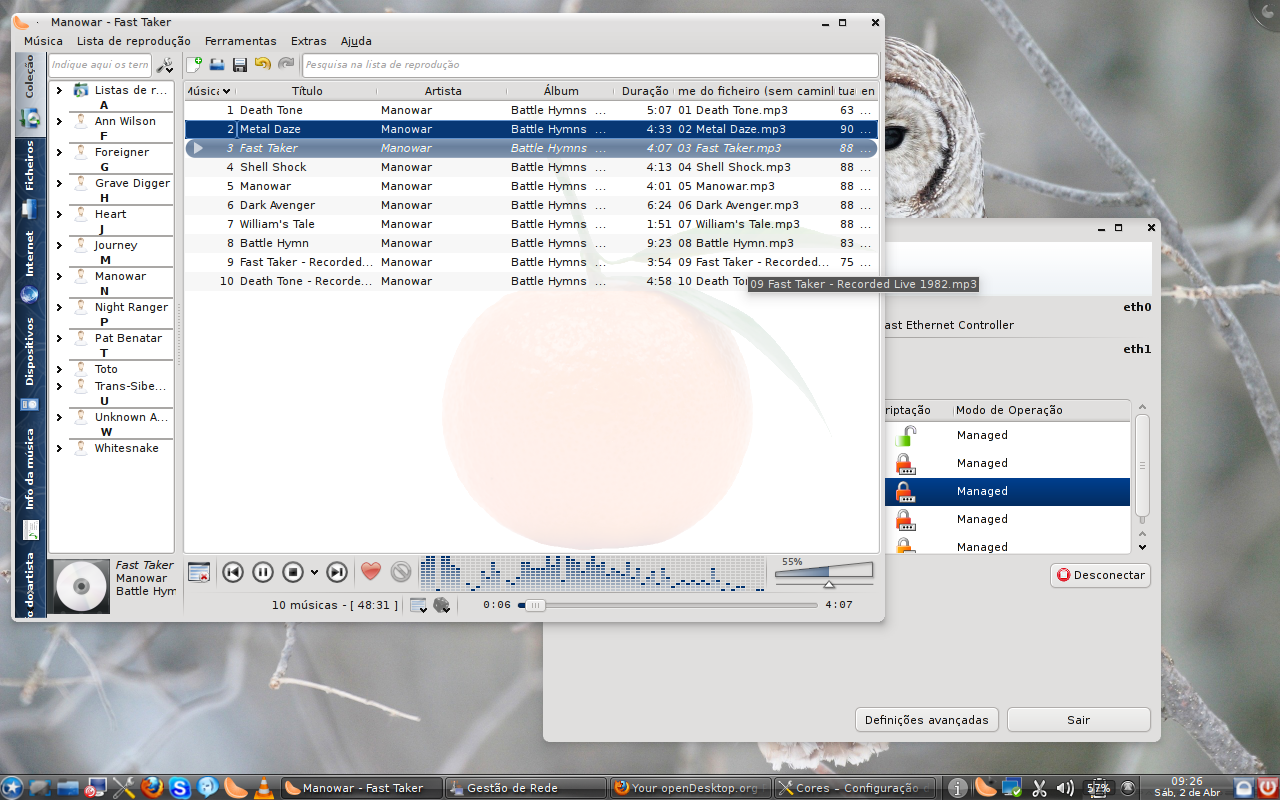Click the greyed redo arrow icon
This screenshot has width=1280, height=800.
click(x=286, y=64)
